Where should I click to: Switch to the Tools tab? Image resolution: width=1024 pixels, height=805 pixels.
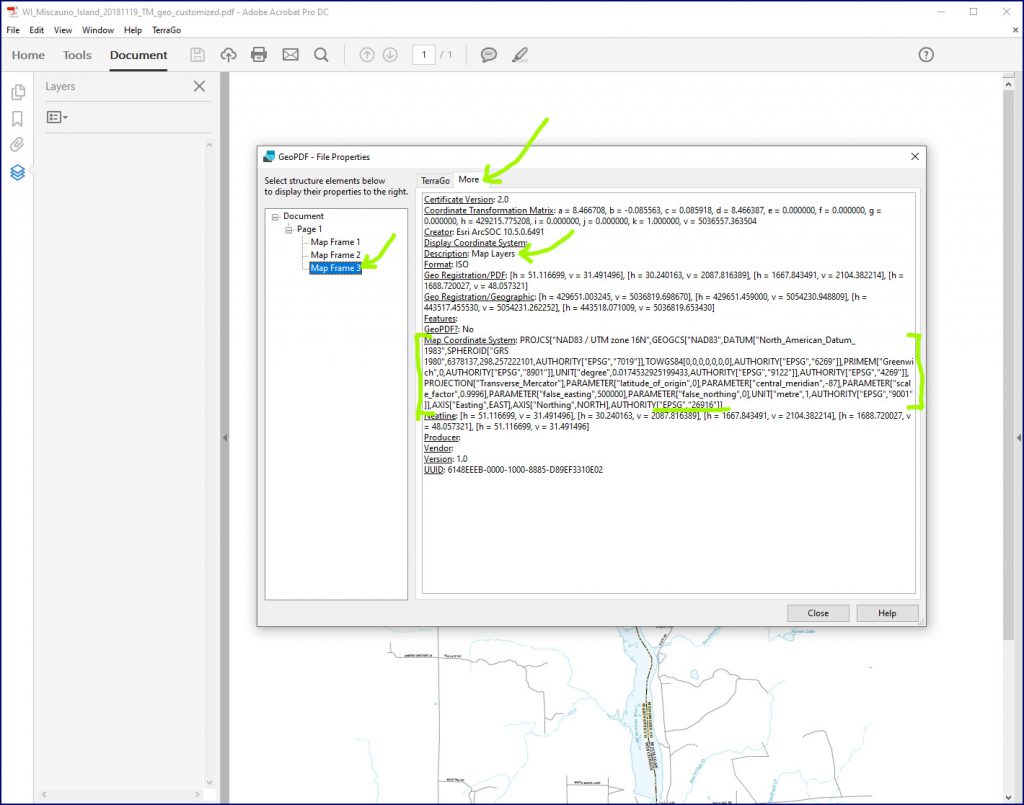click(77, 55)
